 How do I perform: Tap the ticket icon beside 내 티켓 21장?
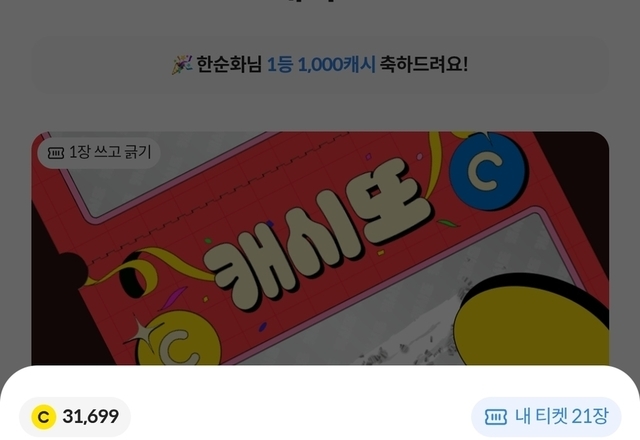tap(496, 417)
